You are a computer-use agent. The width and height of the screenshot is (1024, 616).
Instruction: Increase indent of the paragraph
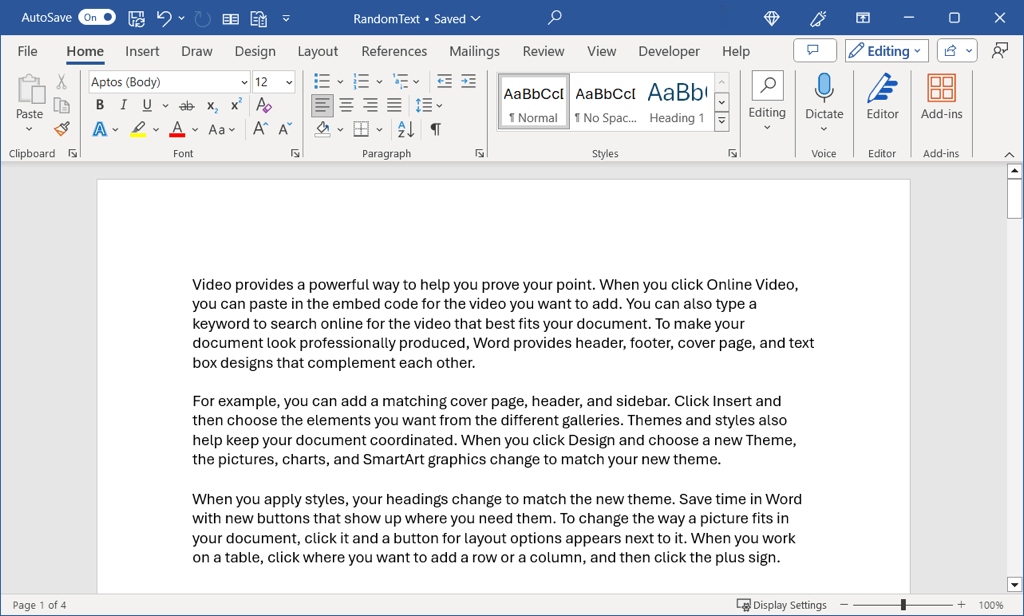[x=468, y=81]
